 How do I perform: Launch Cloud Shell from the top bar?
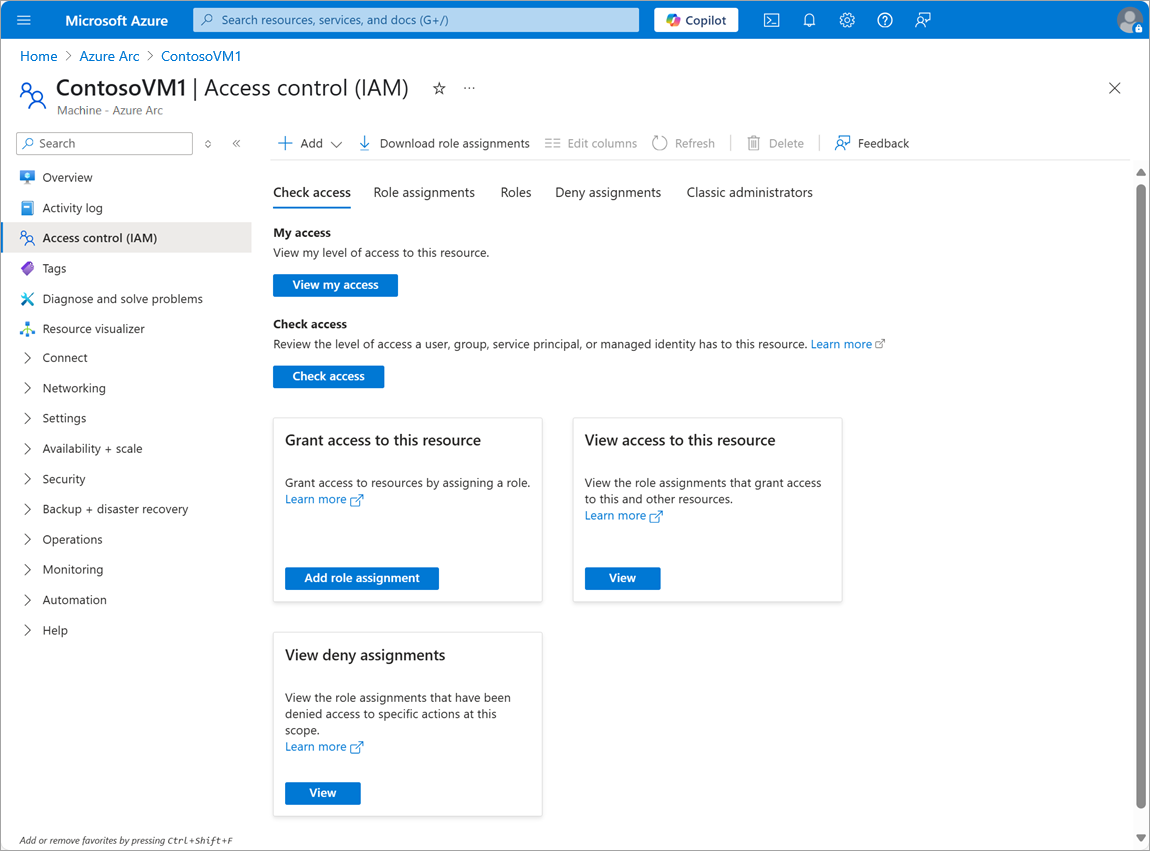(x=772, y=20)
